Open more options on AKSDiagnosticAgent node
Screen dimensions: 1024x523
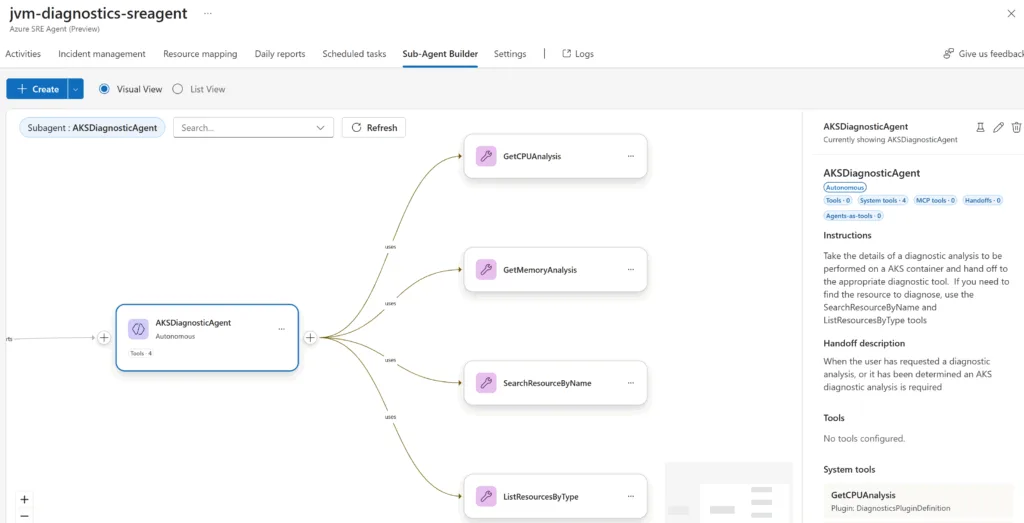281,329
